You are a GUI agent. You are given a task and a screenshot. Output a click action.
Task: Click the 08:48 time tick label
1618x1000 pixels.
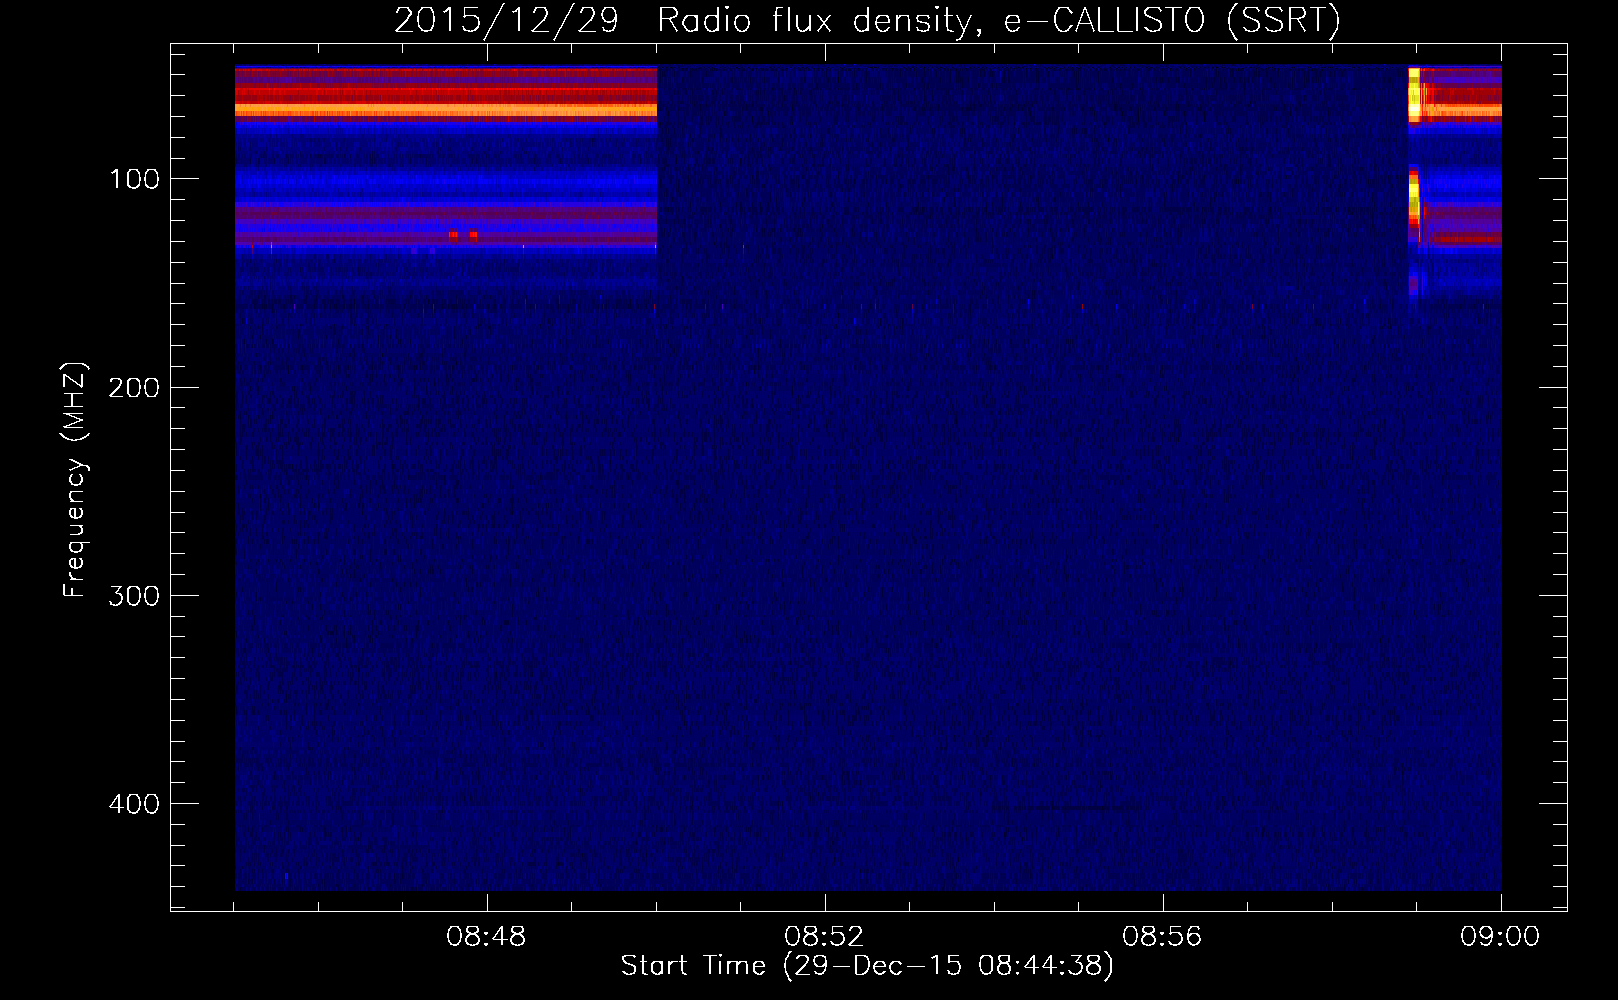coord(486,937)
